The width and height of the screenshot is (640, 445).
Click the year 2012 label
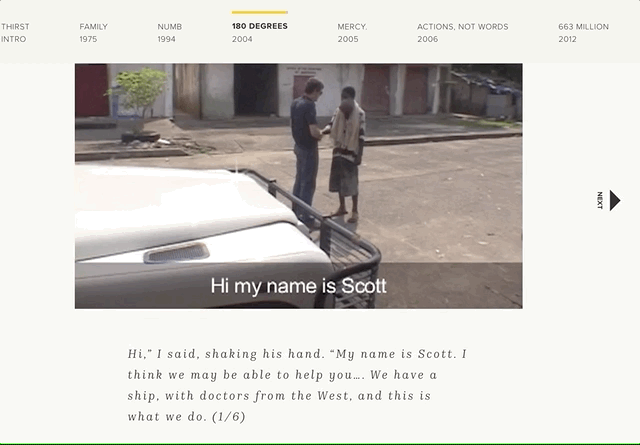pyautogui.click(x=567, y=39)
